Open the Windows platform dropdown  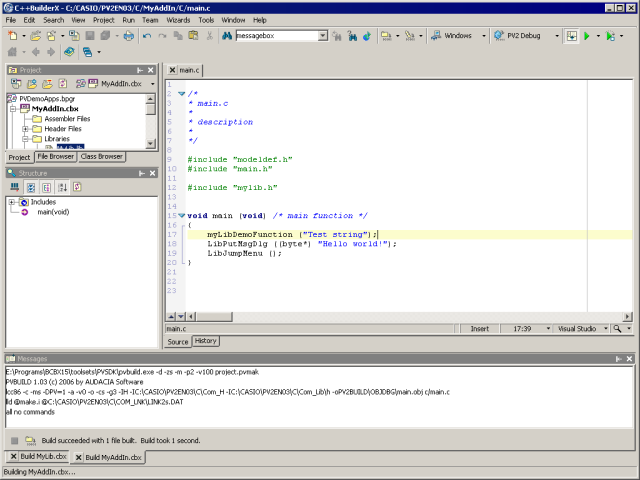pyautogui.click(x=484, y=36)
